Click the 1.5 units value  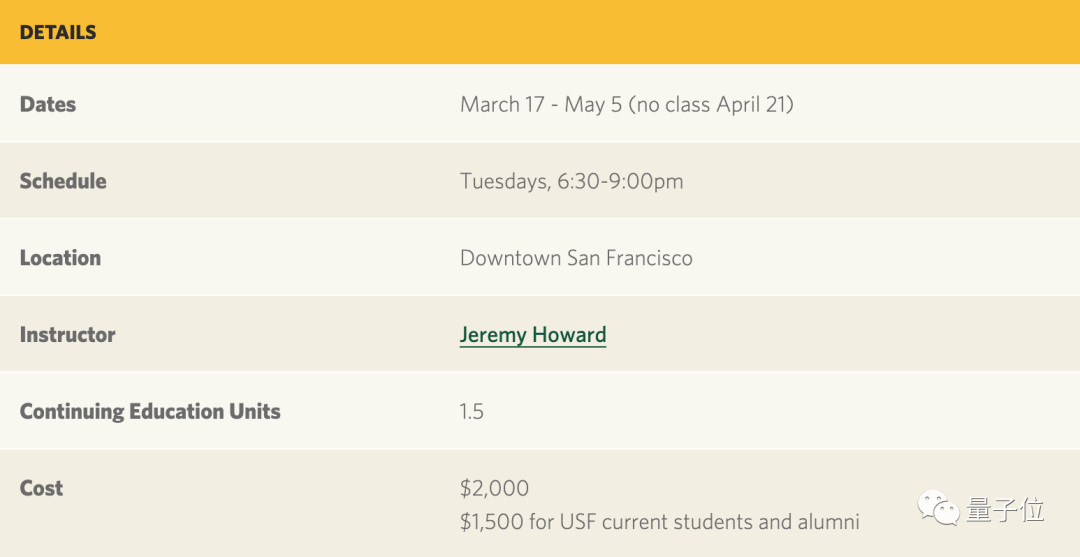[x=472, y=412]
